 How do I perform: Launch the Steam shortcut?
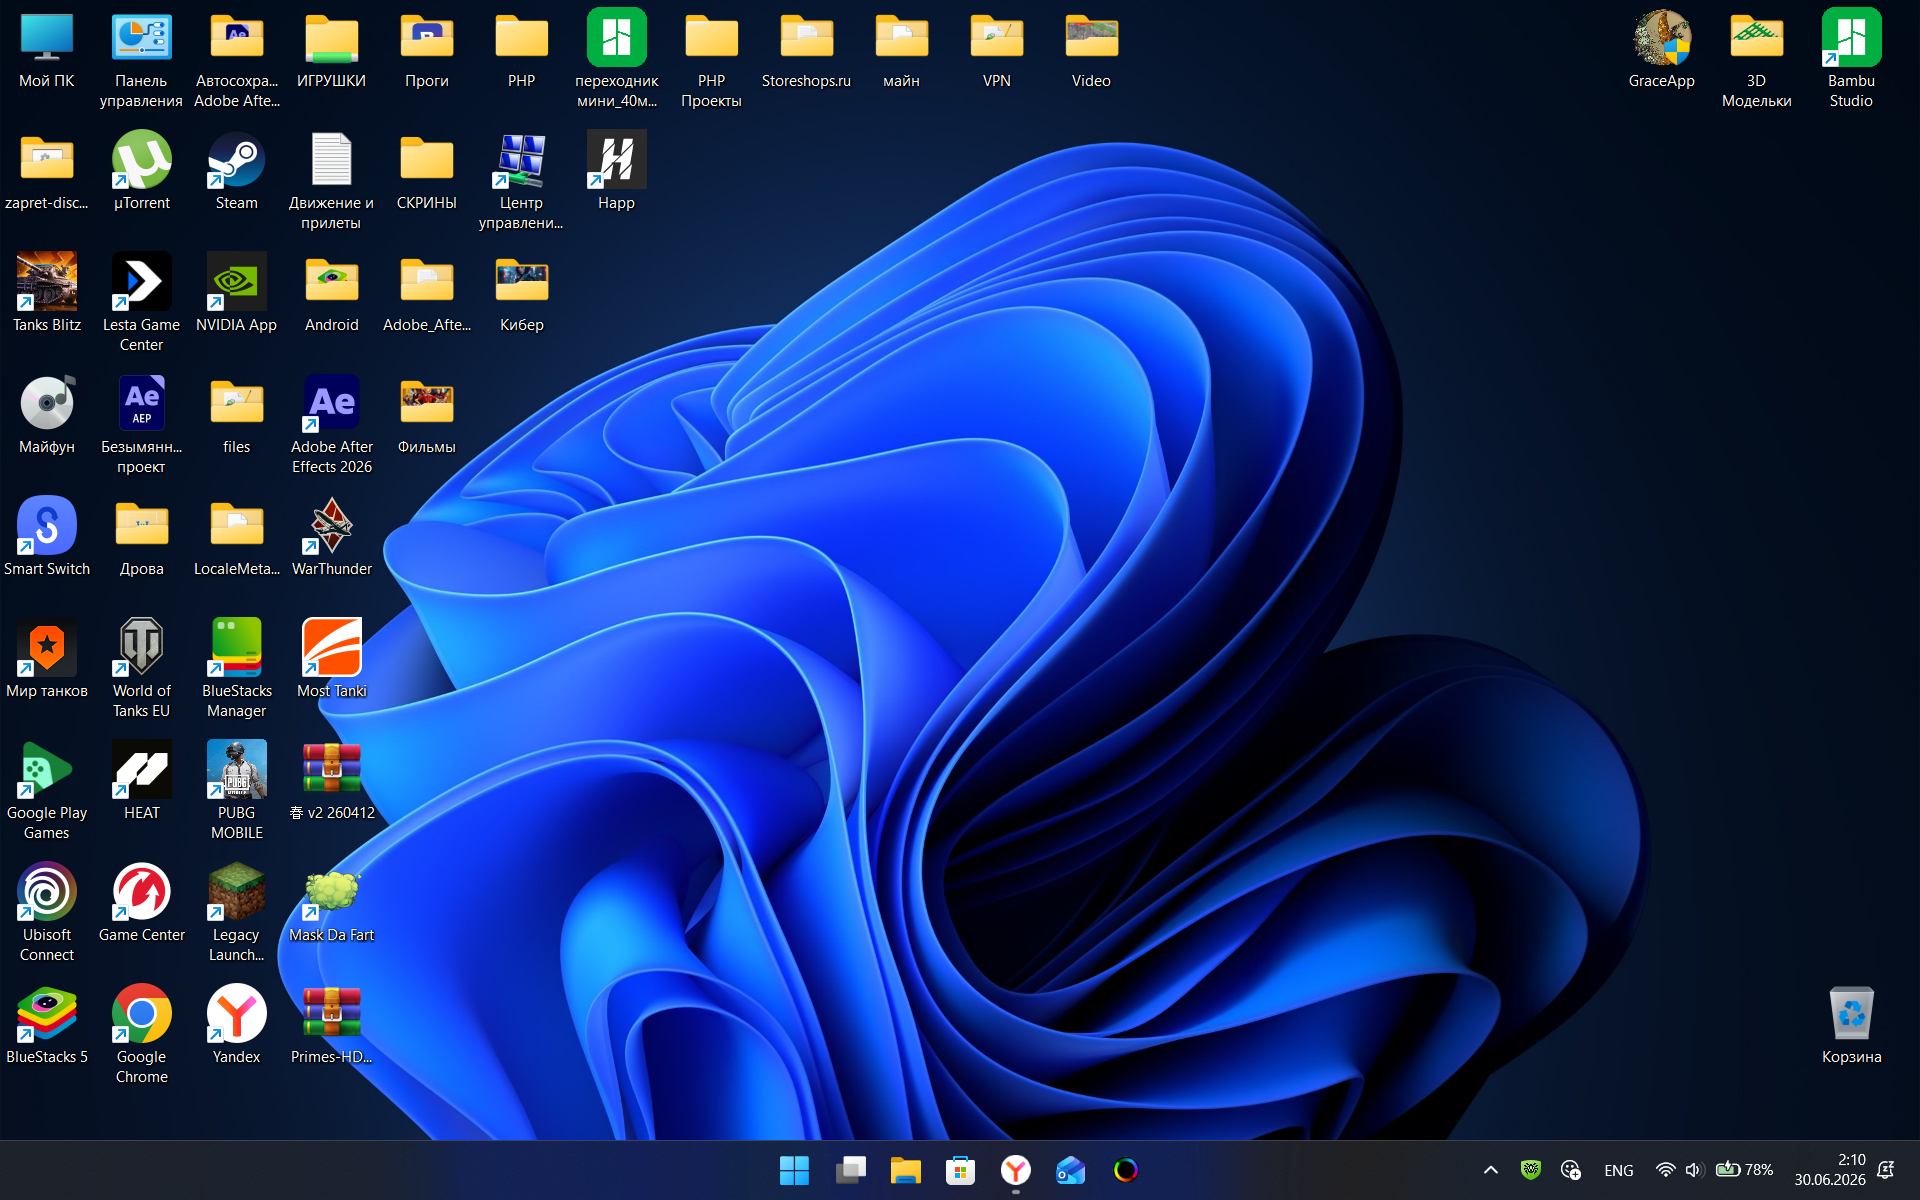(x=236, y=172)
